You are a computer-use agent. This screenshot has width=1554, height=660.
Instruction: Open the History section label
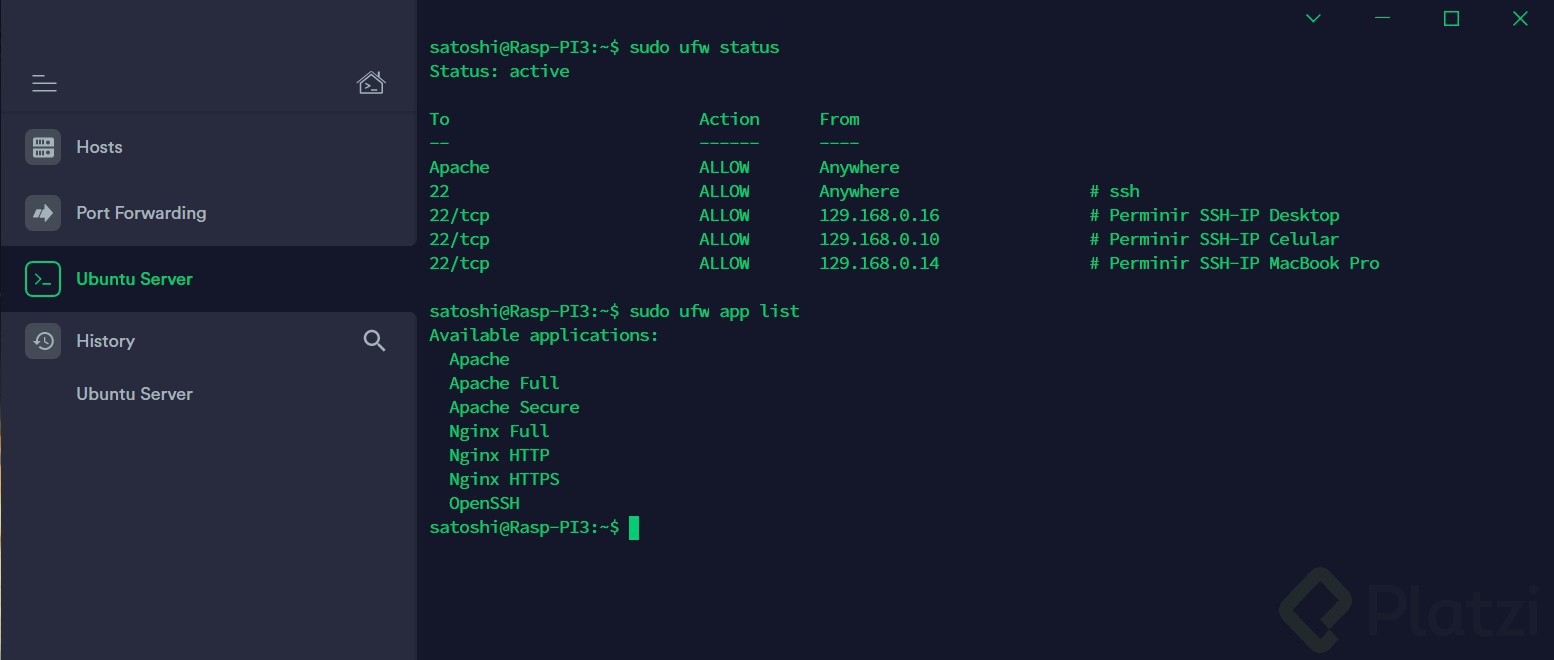click(105, 341)
